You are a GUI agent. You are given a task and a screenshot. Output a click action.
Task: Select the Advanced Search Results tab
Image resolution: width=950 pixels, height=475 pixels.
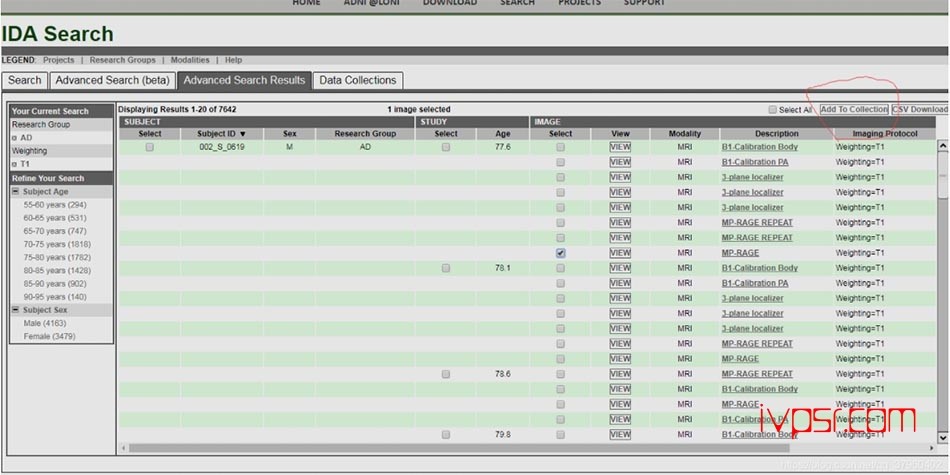tap(245, 81)
